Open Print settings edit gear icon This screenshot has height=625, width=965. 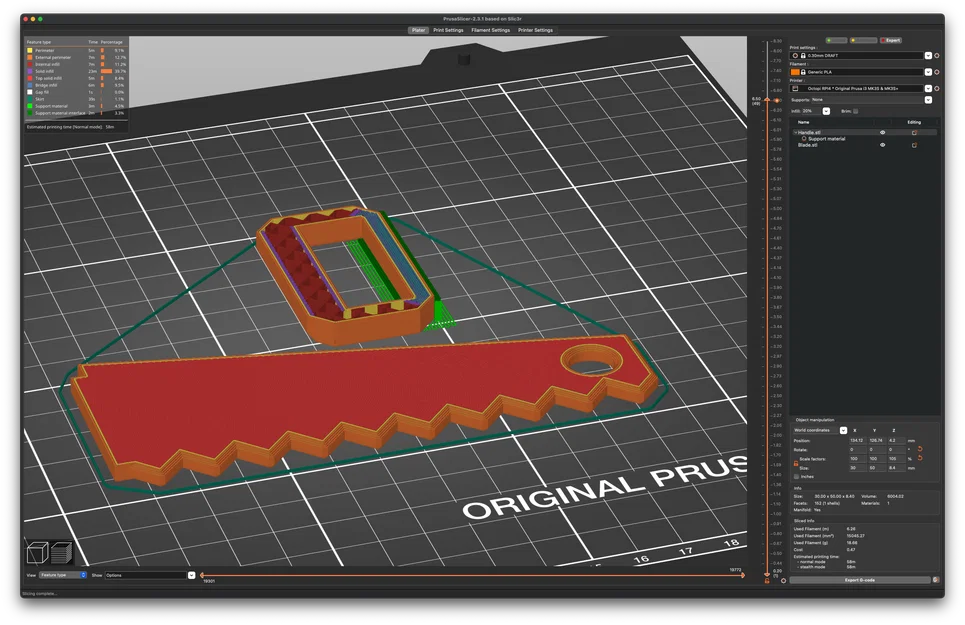tap(937, 55)
